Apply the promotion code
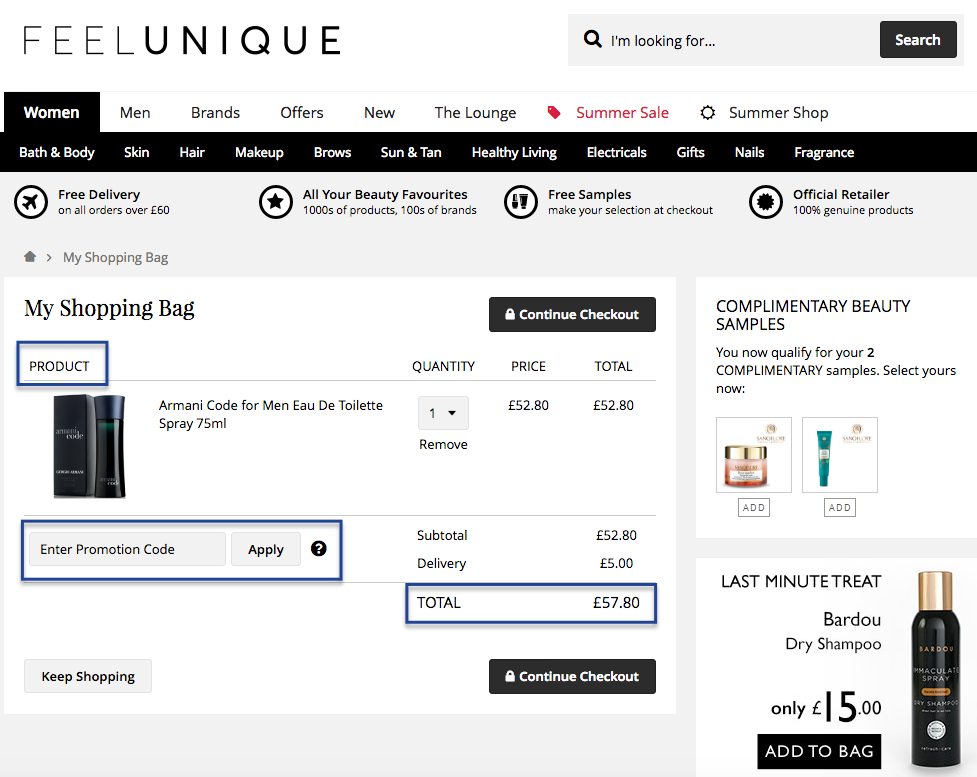This screenshot has width=977, height=777. 266,549
